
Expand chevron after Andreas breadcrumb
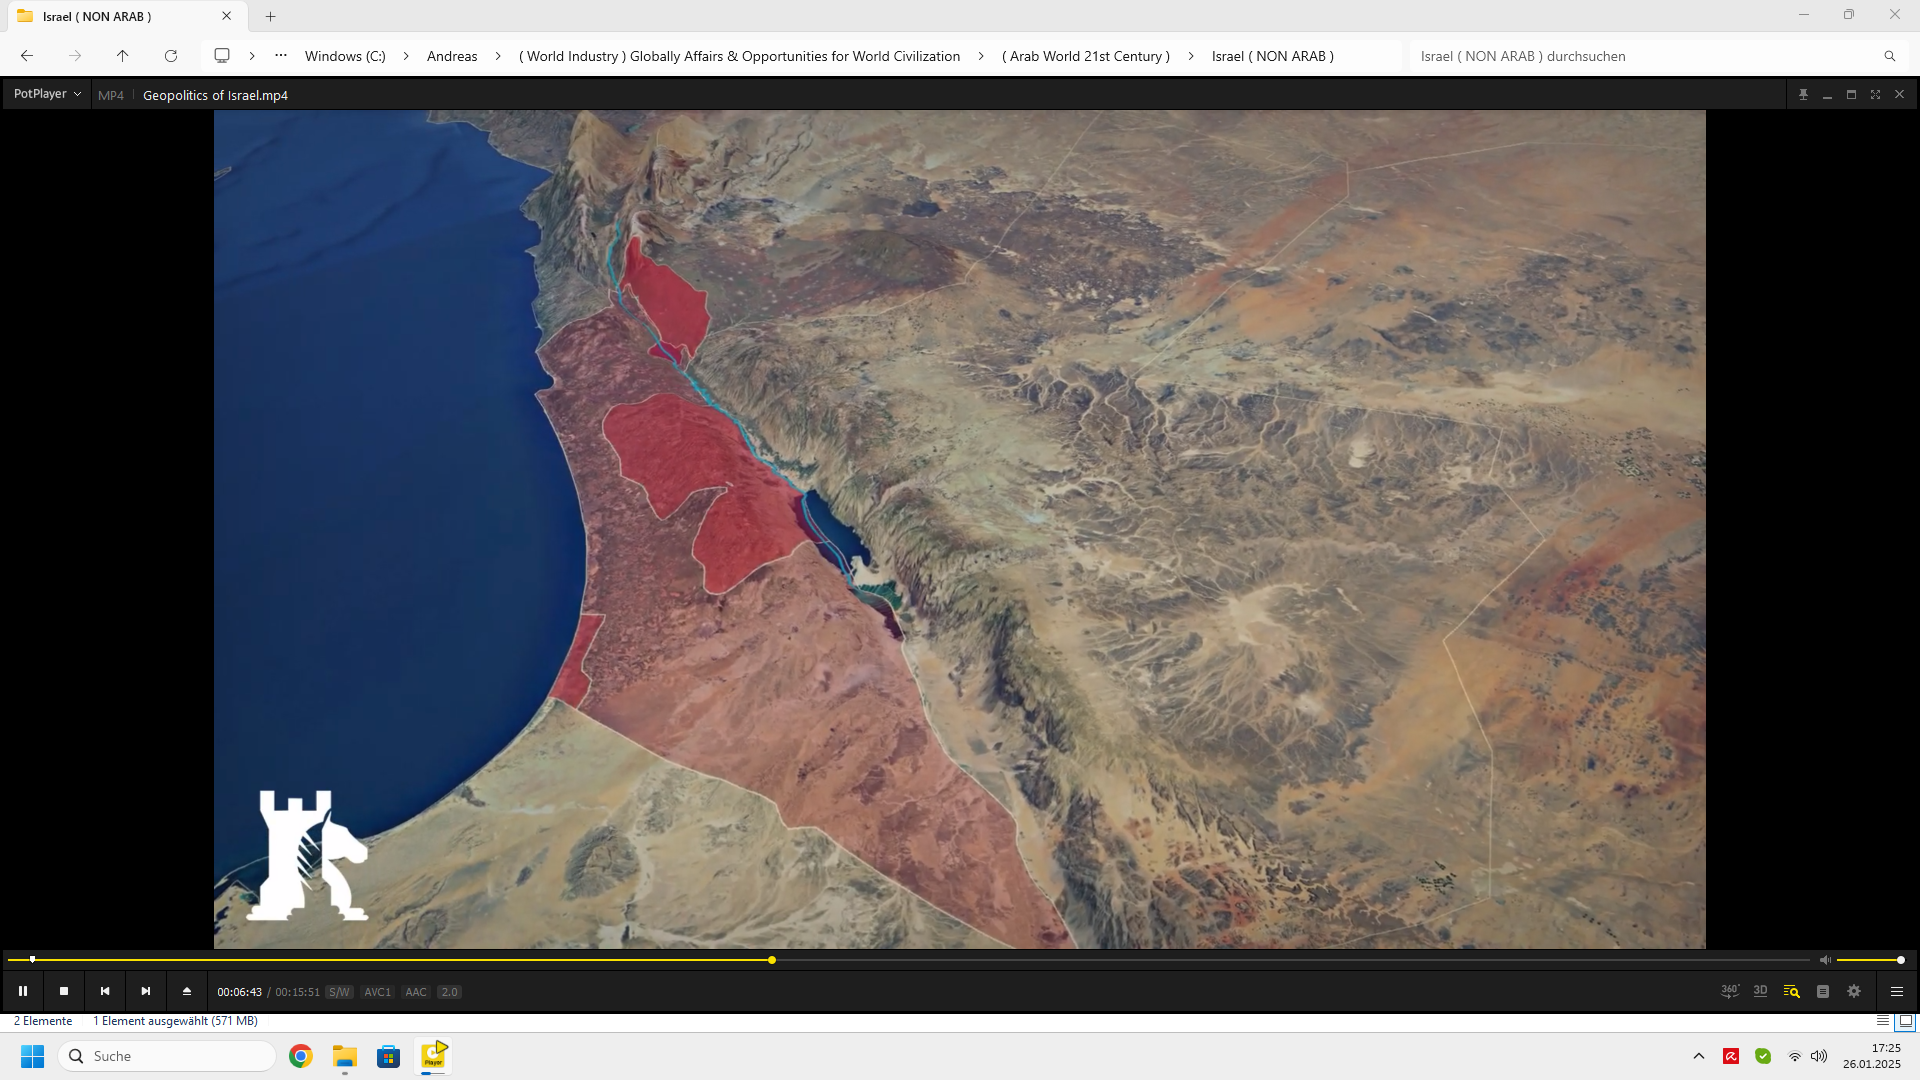(498, 56)
